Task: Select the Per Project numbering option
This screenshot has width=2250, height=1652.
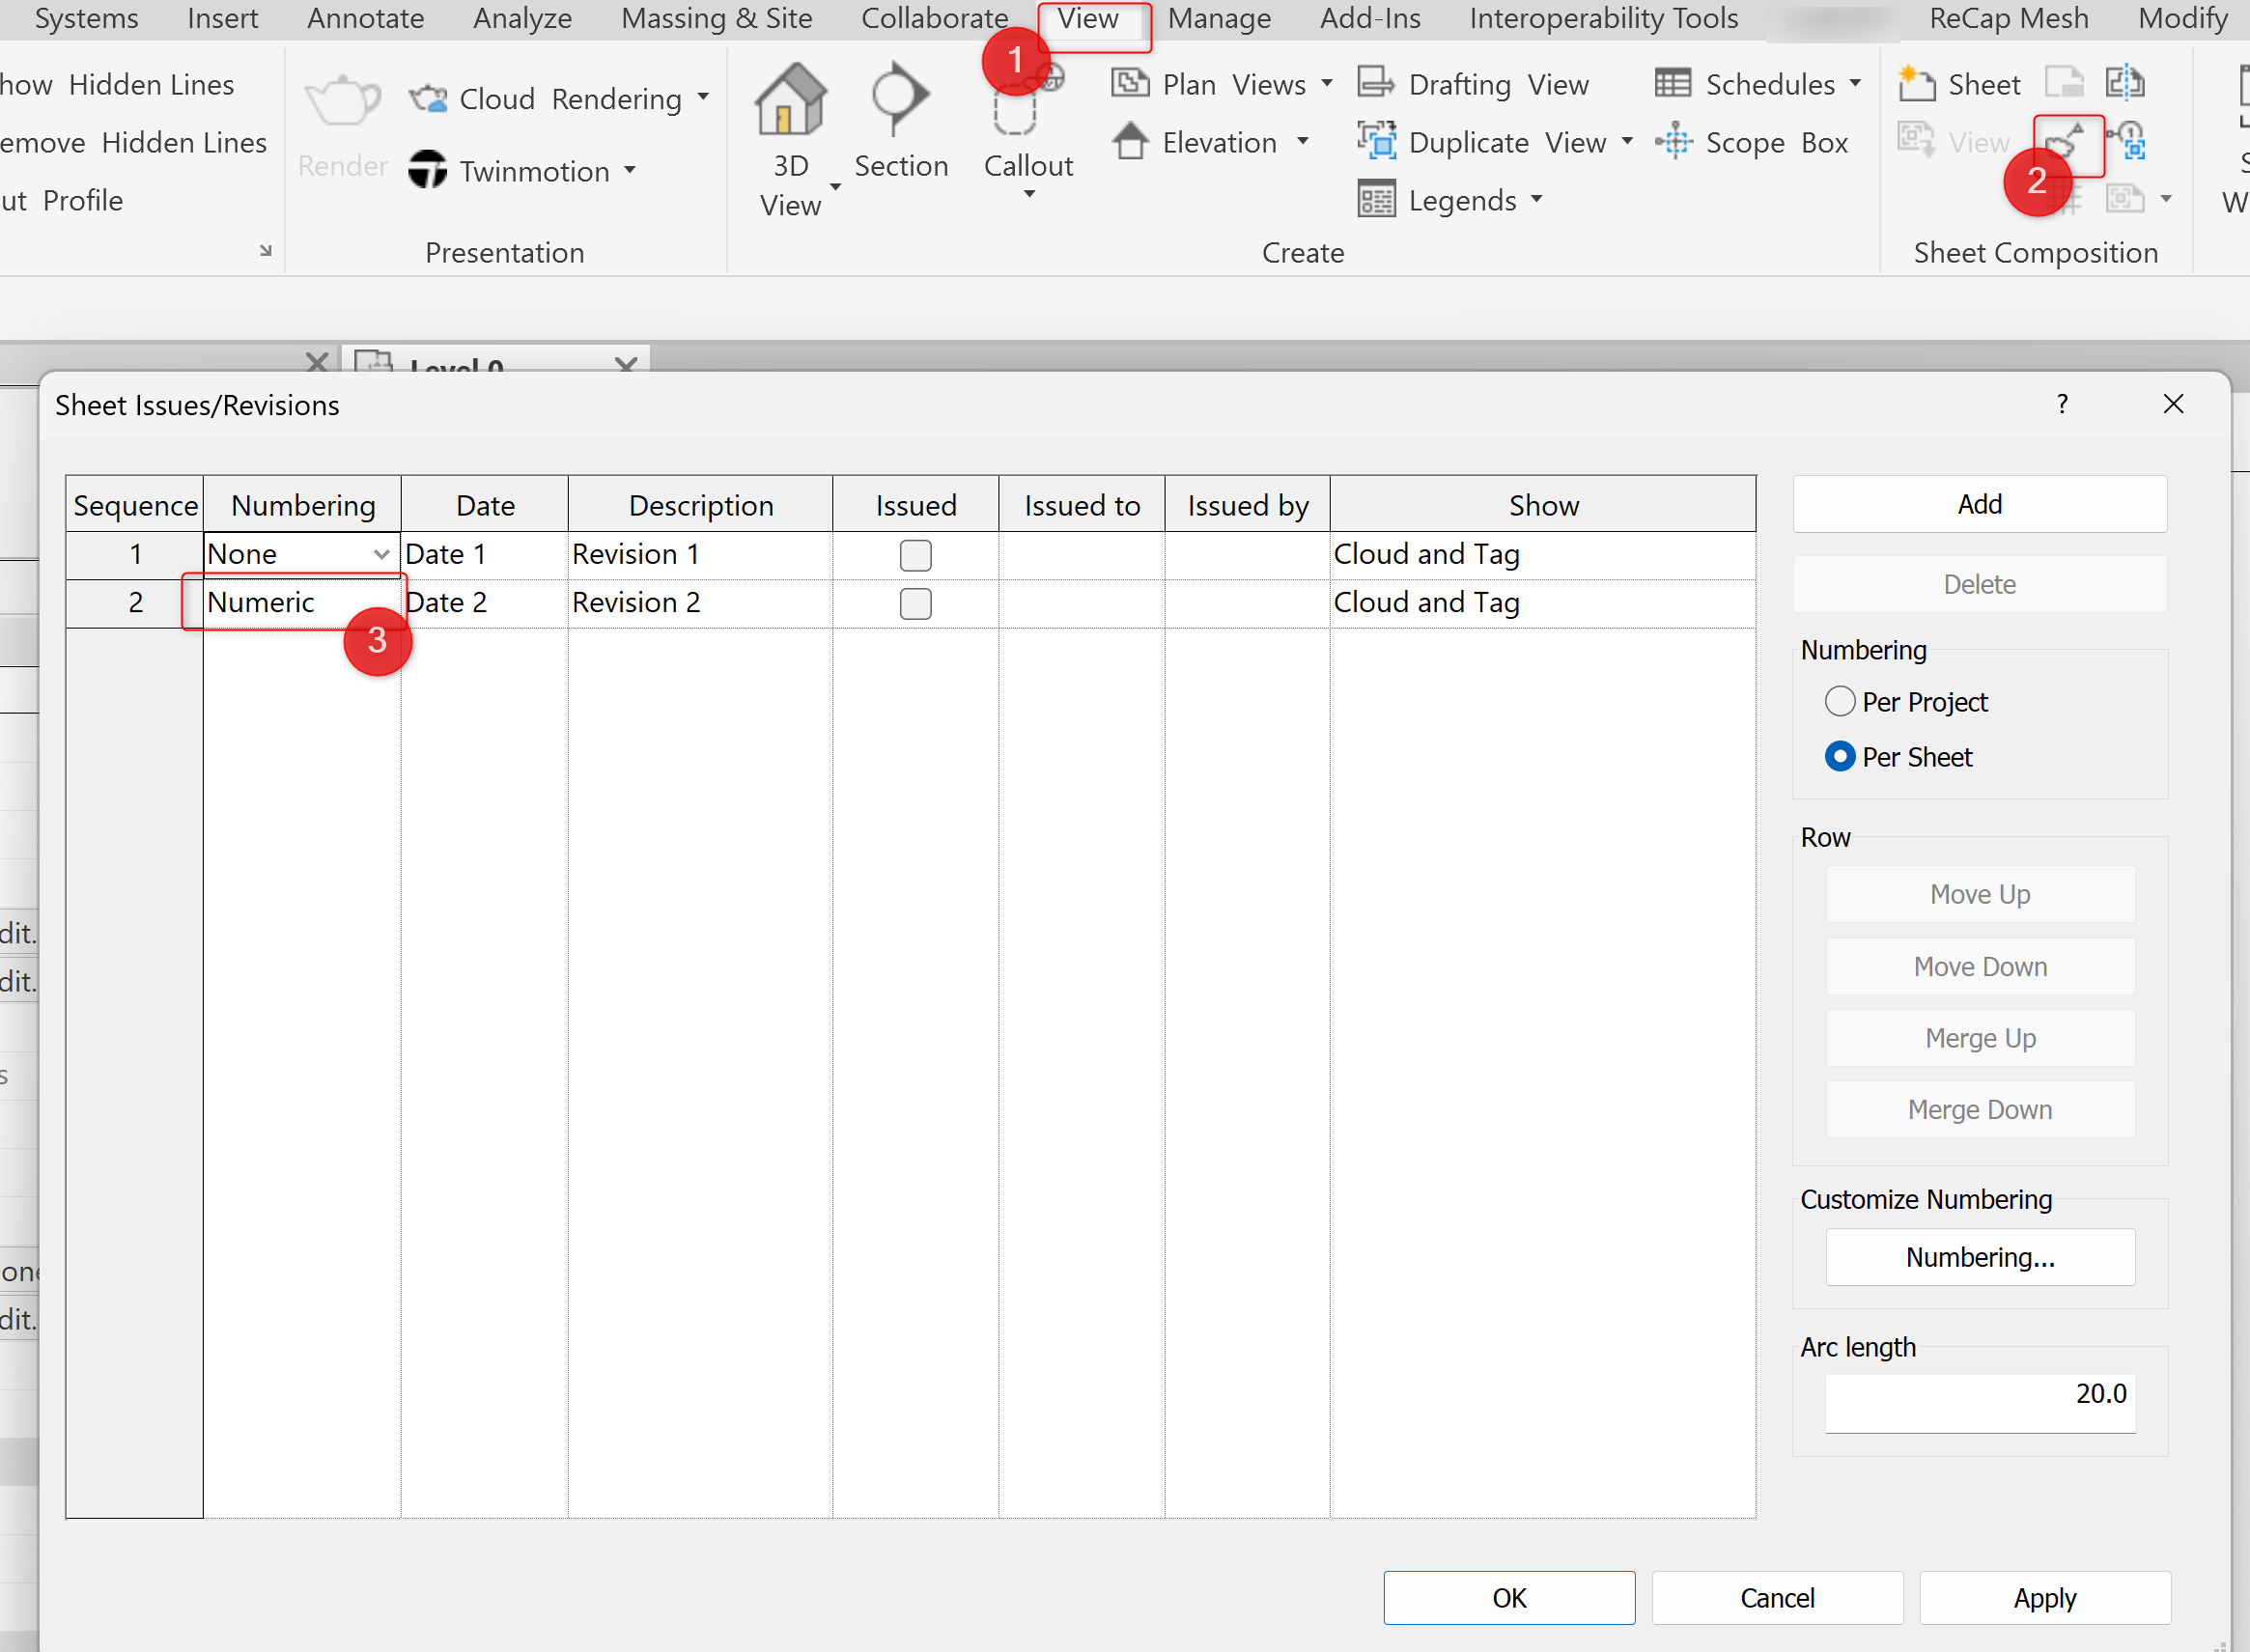Action: click(x=1839, y=701)
